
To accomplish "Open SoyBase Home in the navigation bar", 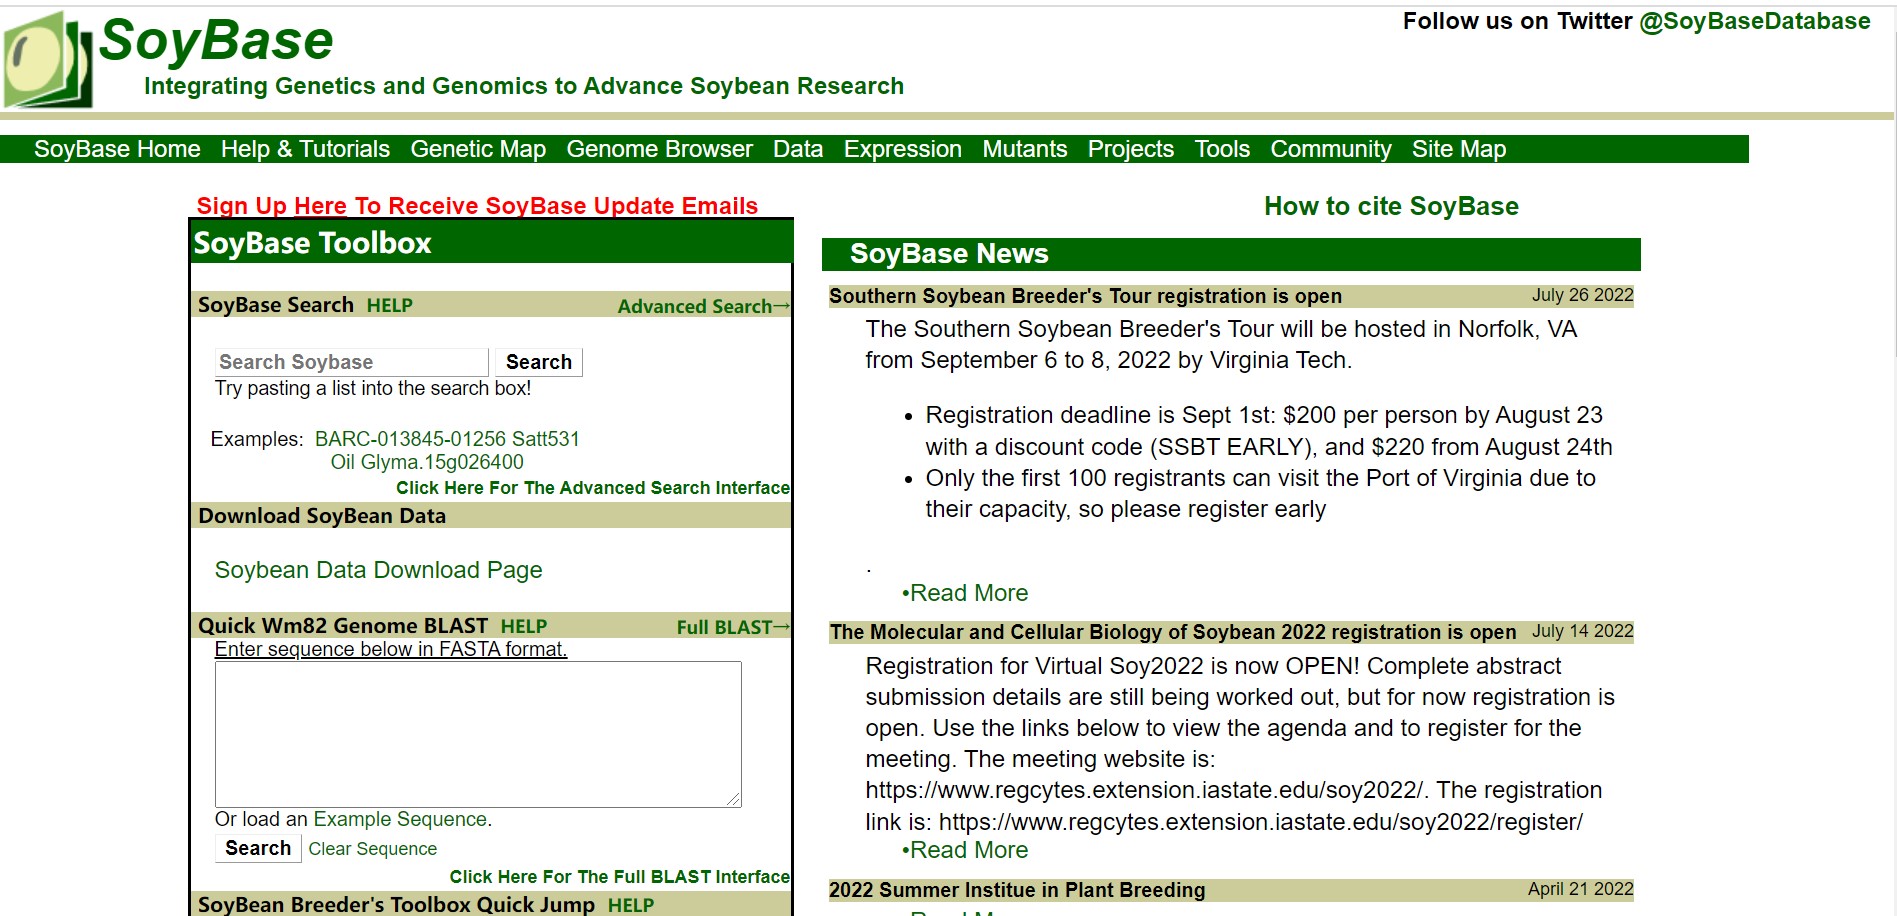I will point(117,149).
